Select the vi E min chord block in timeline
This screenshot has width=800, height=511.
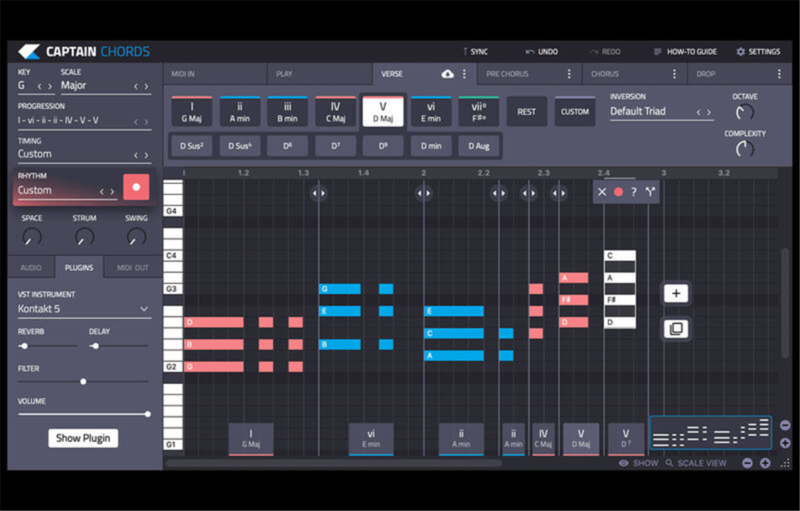(x=370, y=438)
